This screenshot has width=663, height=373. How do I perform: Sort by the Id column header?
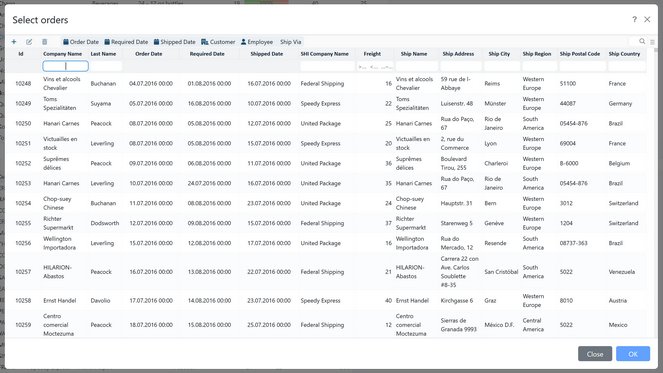pos(21,54)
